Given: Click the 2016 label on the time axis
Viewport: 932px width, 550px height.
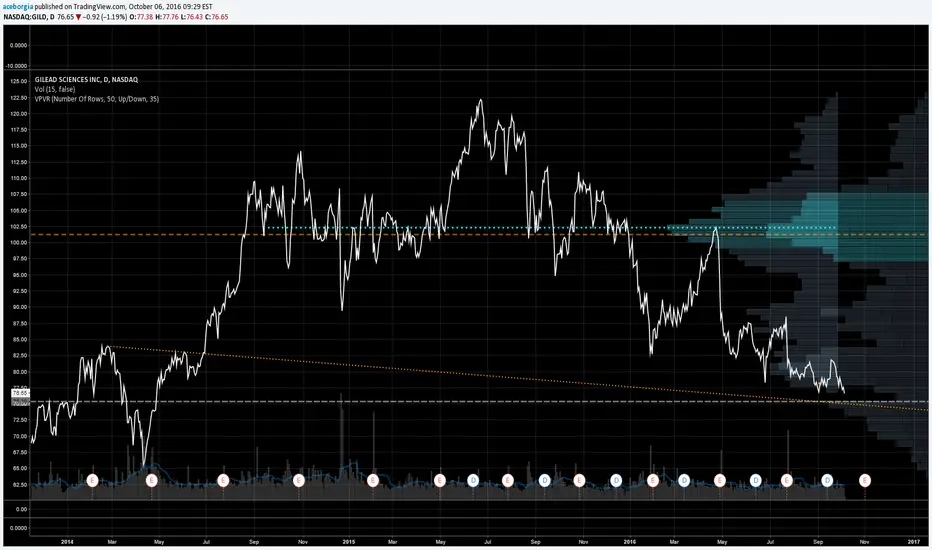Looking at the screenshot, I should 629,542.
